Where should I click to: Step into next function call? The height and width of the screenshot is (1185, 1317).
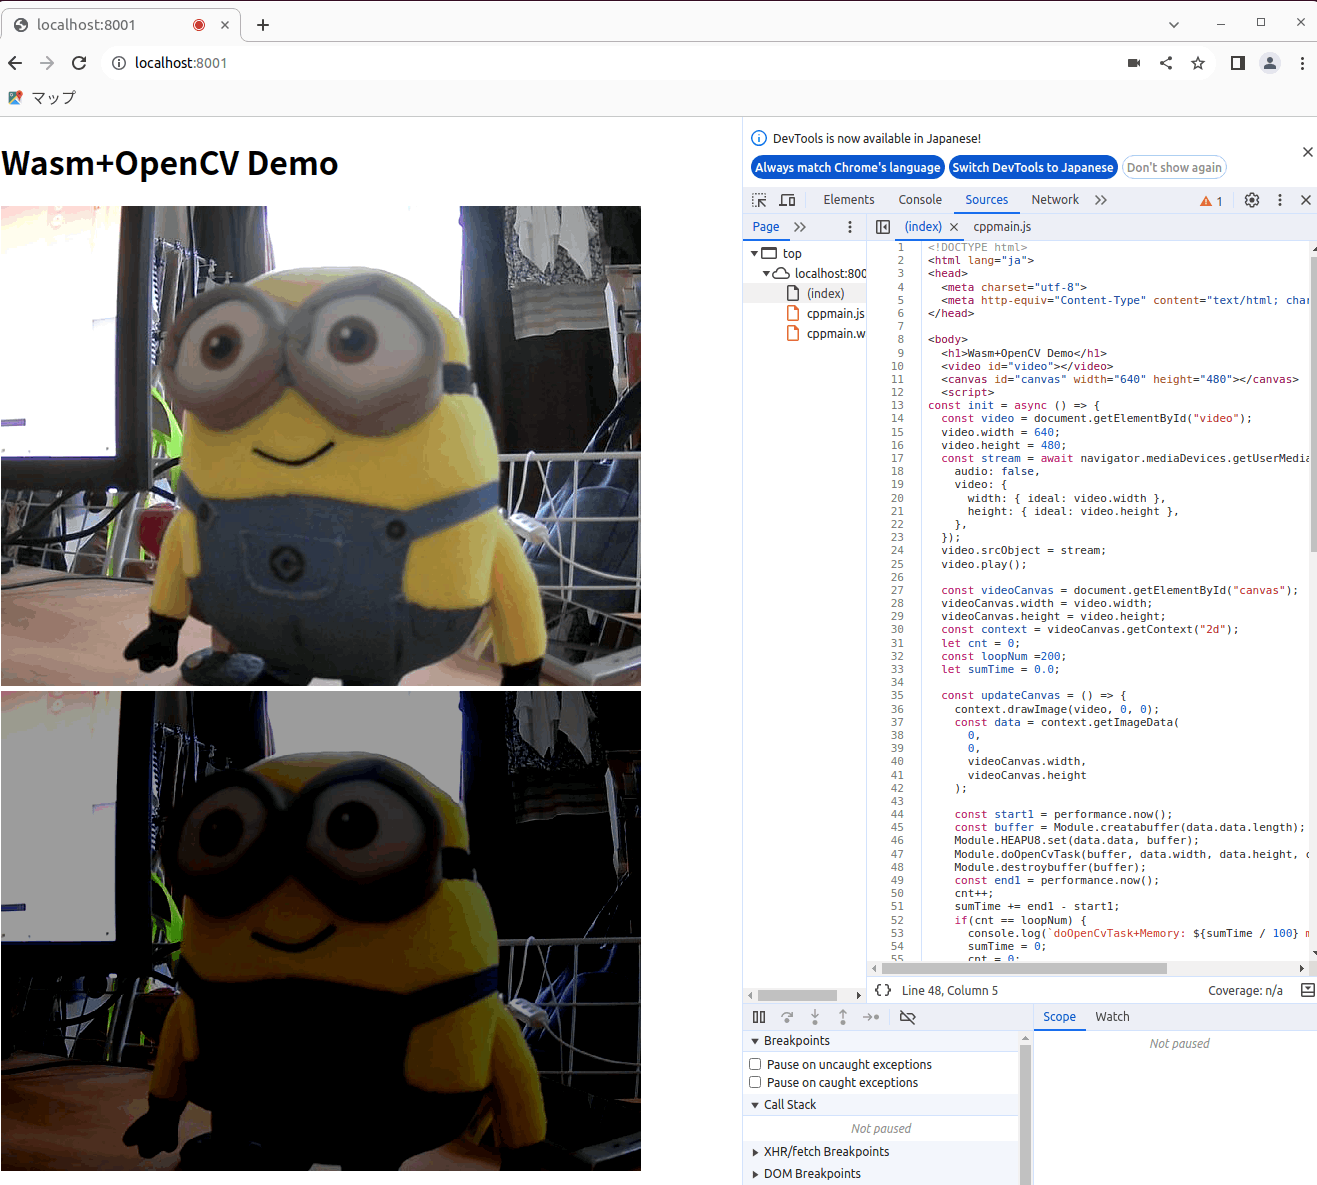pos(815,1017)
